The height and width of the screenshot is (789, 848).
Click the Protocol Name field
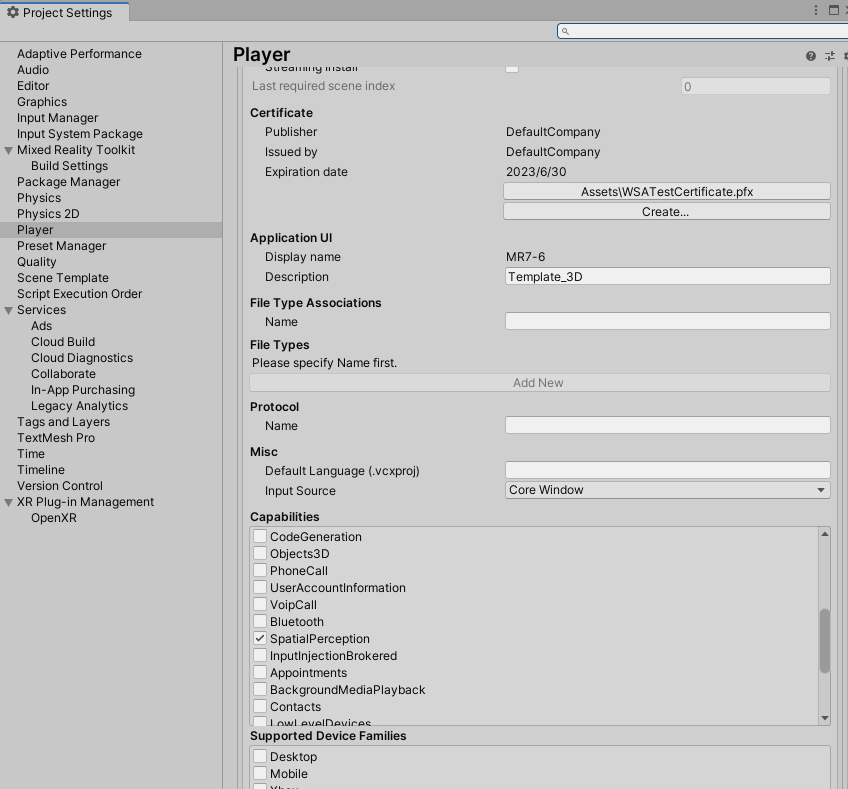pos(667,425)
